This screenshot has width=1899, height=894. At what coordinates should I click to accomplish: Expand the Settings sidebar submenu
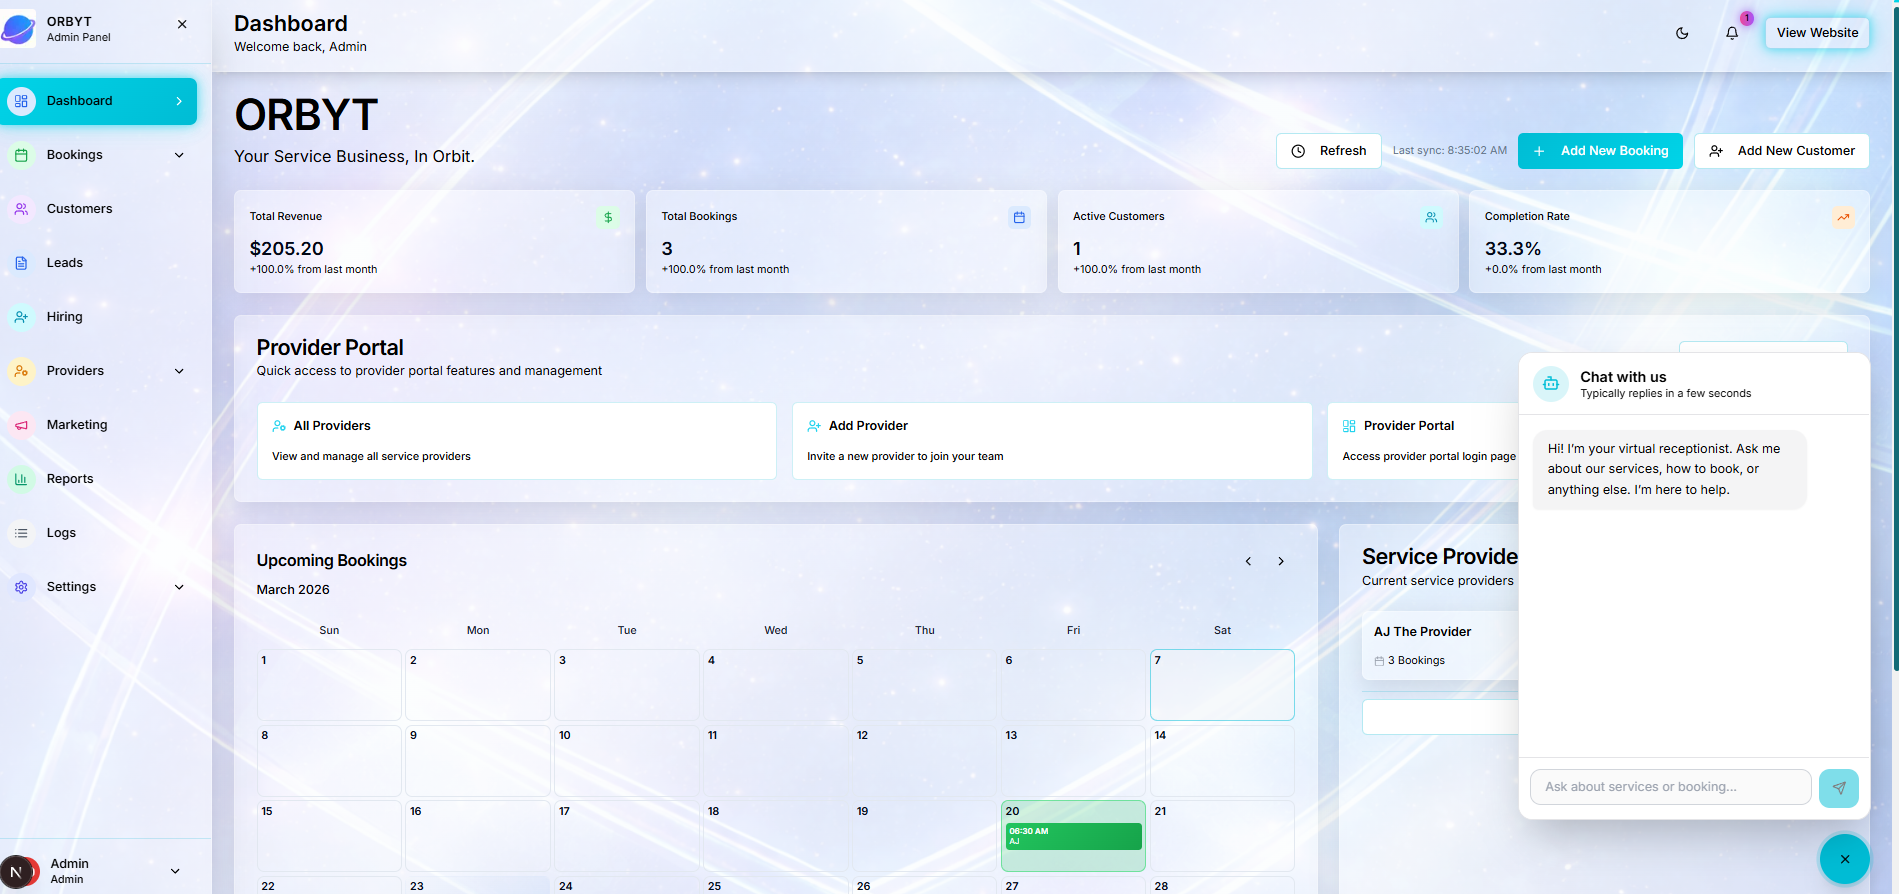tap(179, 587)
